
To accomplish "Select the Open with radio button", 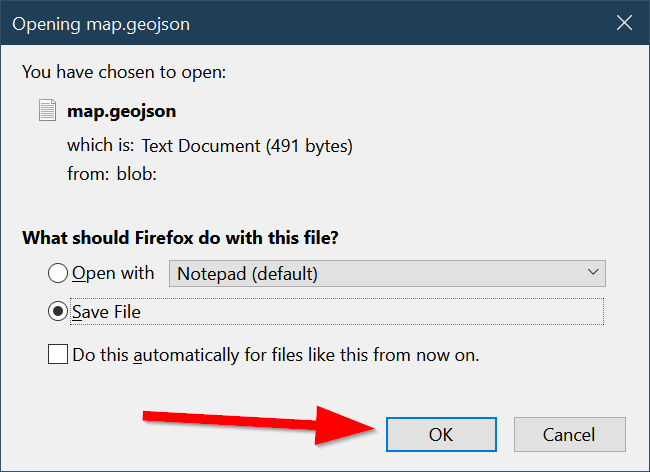I will 58,273.
